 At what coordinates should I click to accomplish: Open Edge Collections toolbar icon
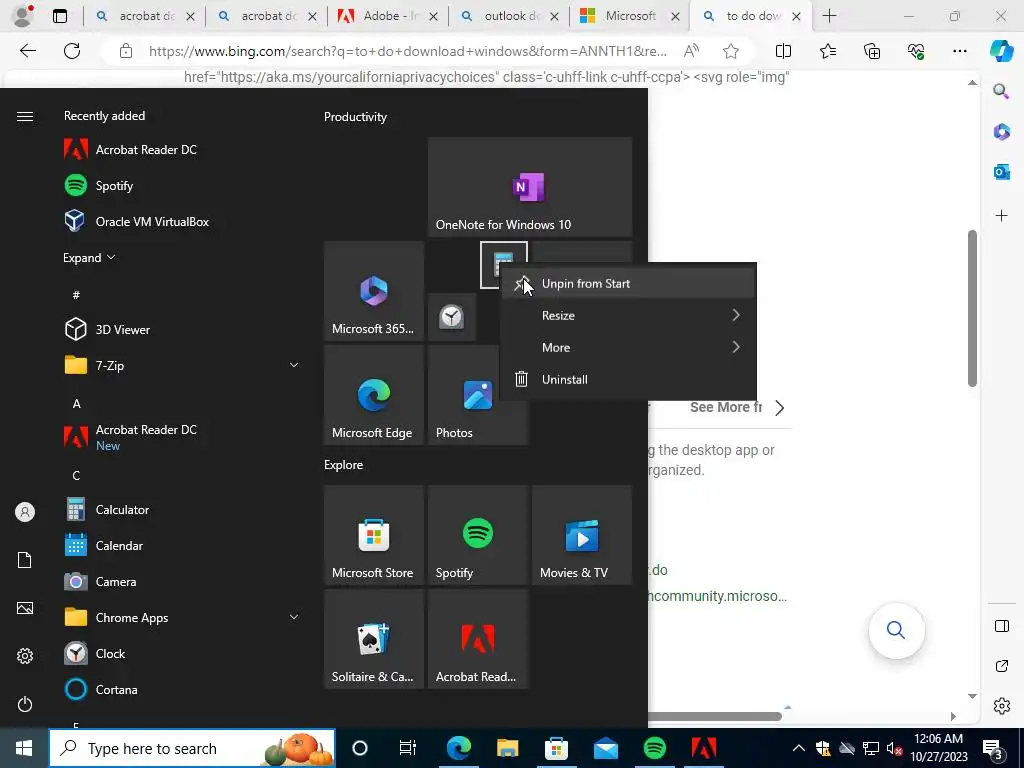click(x=872, y=51)
